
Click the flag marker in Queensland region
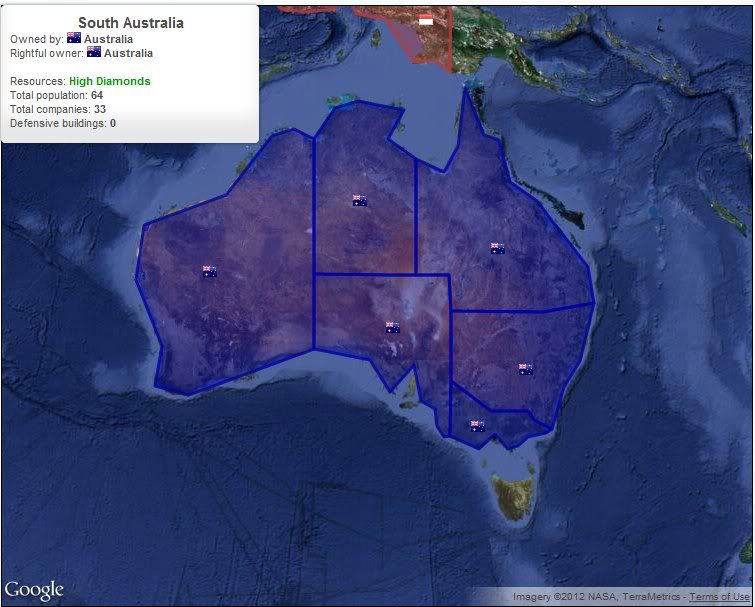[498, 248]
